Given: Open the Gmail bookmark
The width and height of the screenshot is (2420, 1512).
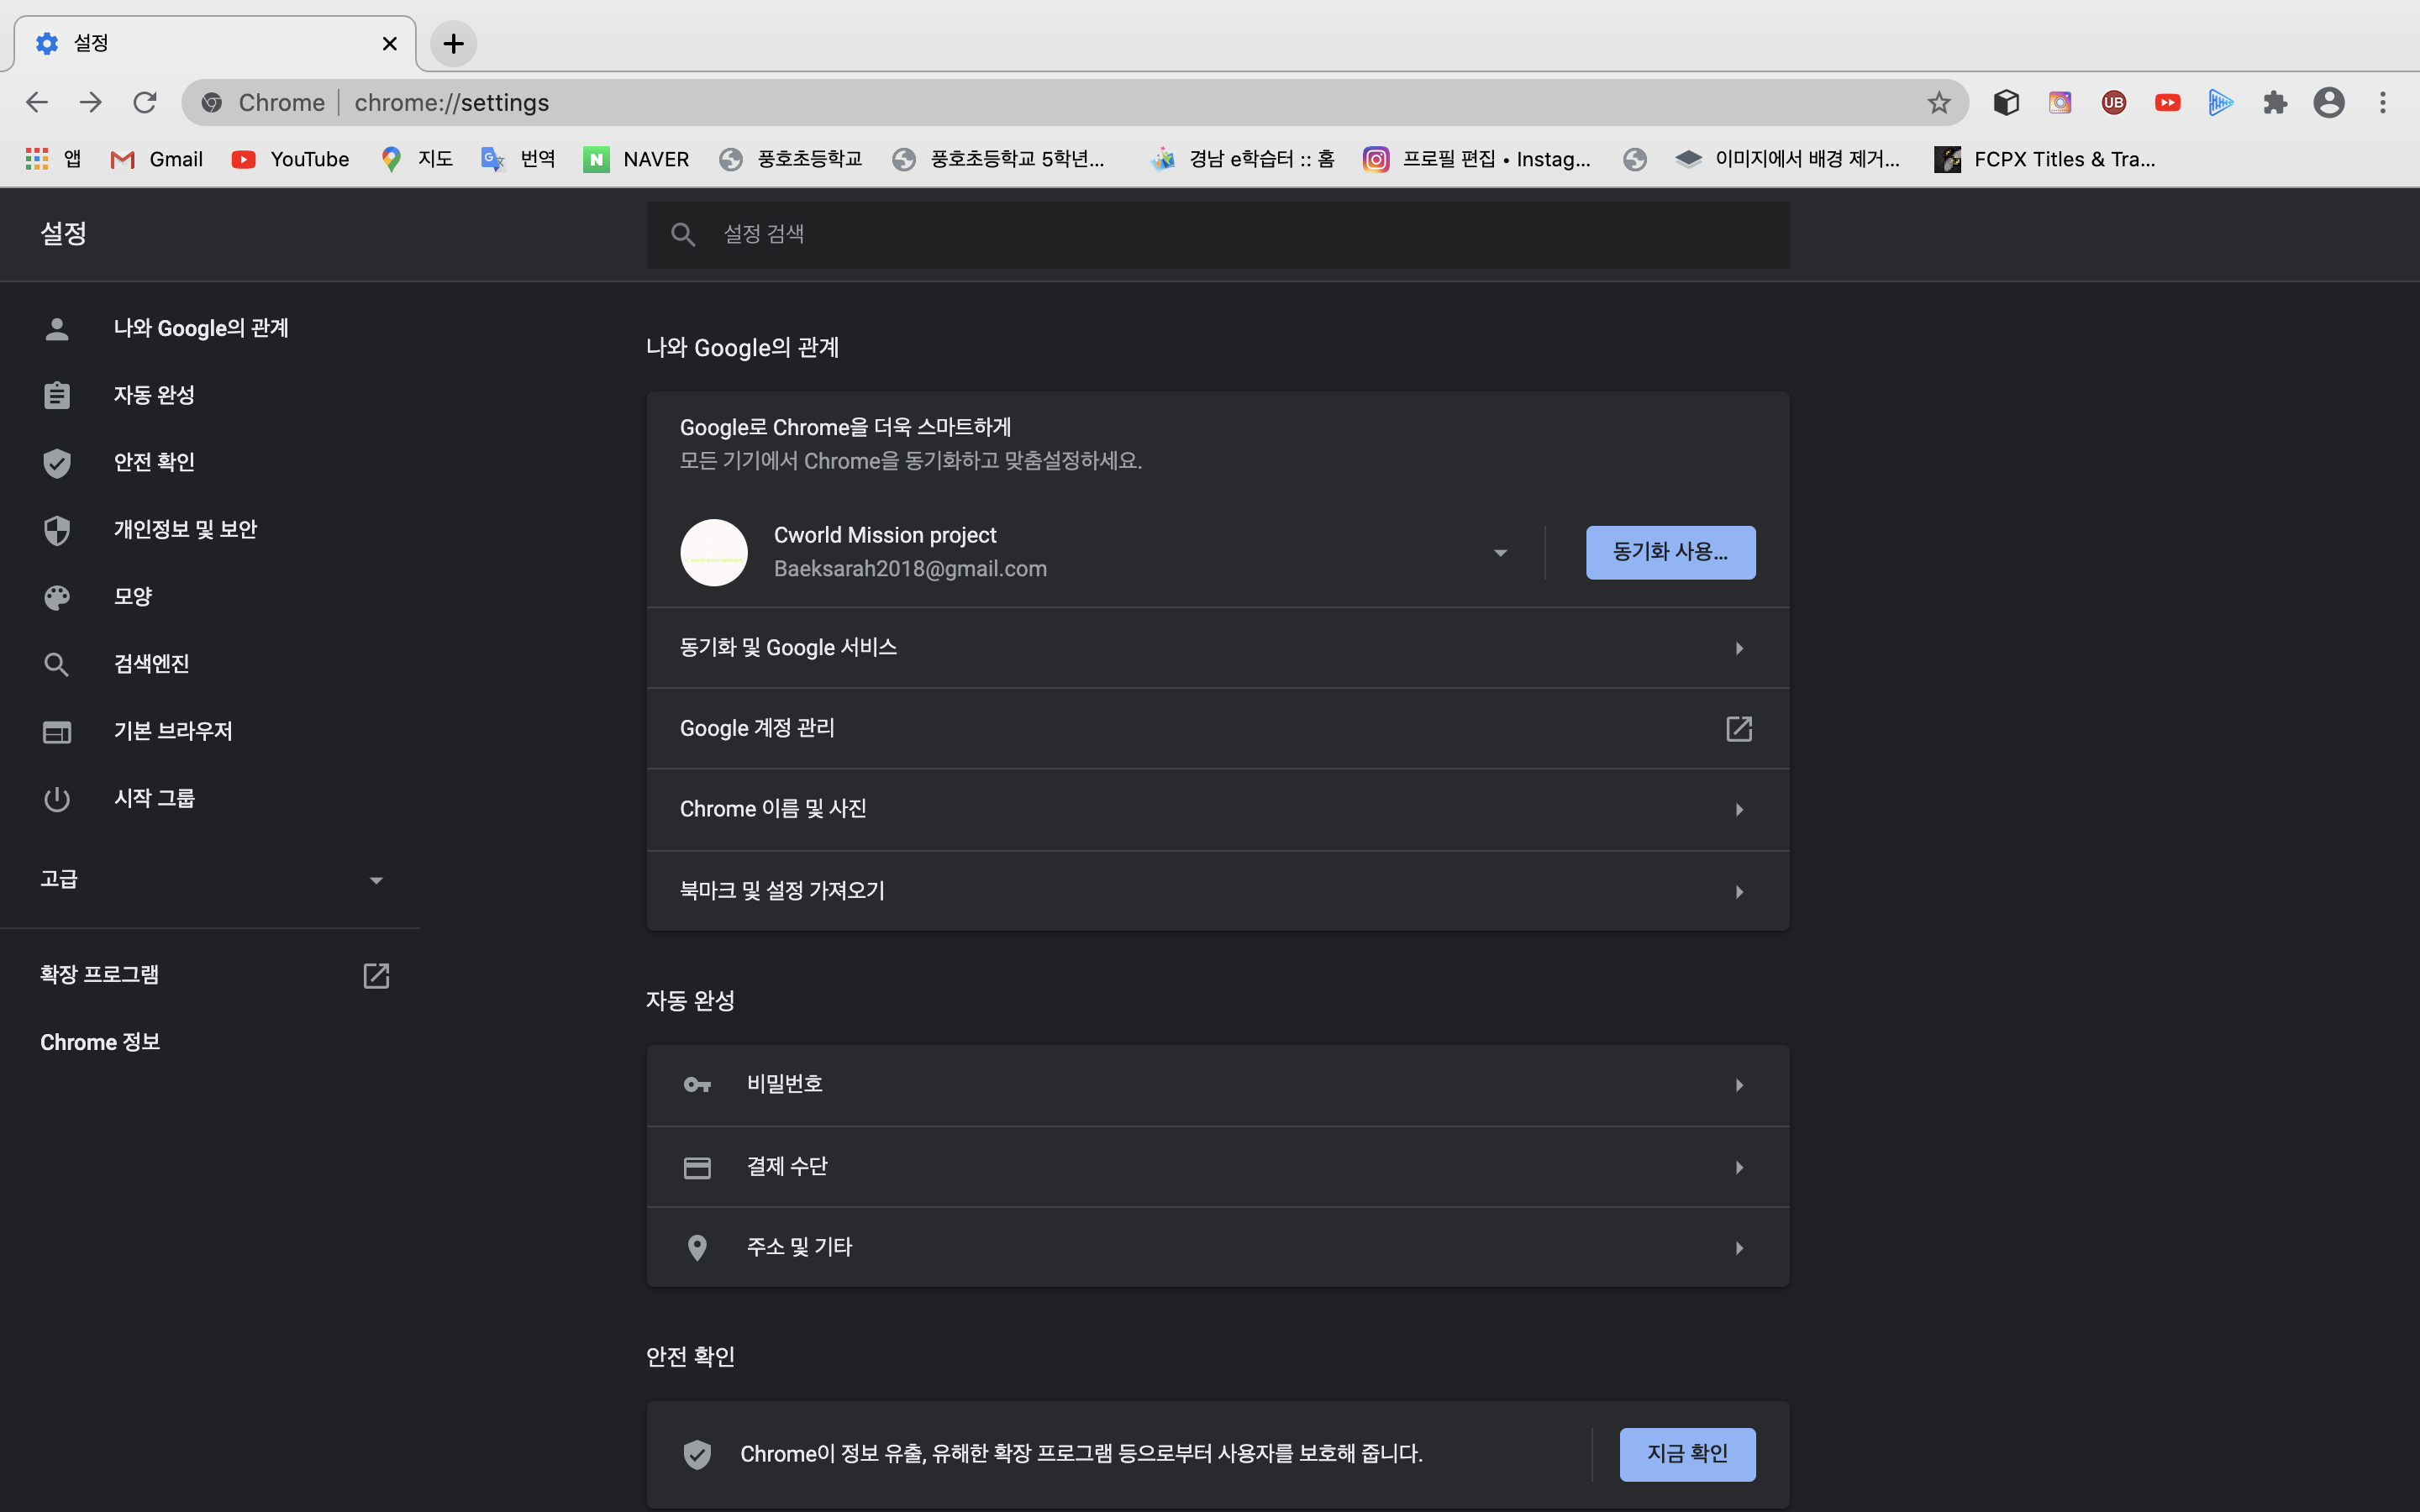Looking at the screenshot, I should 156,159.
